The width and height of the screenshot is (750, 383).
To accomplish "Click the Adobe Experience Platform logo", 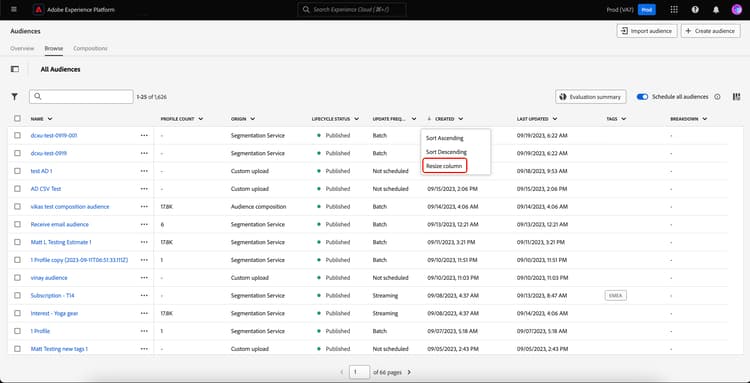I will point(38,10).
